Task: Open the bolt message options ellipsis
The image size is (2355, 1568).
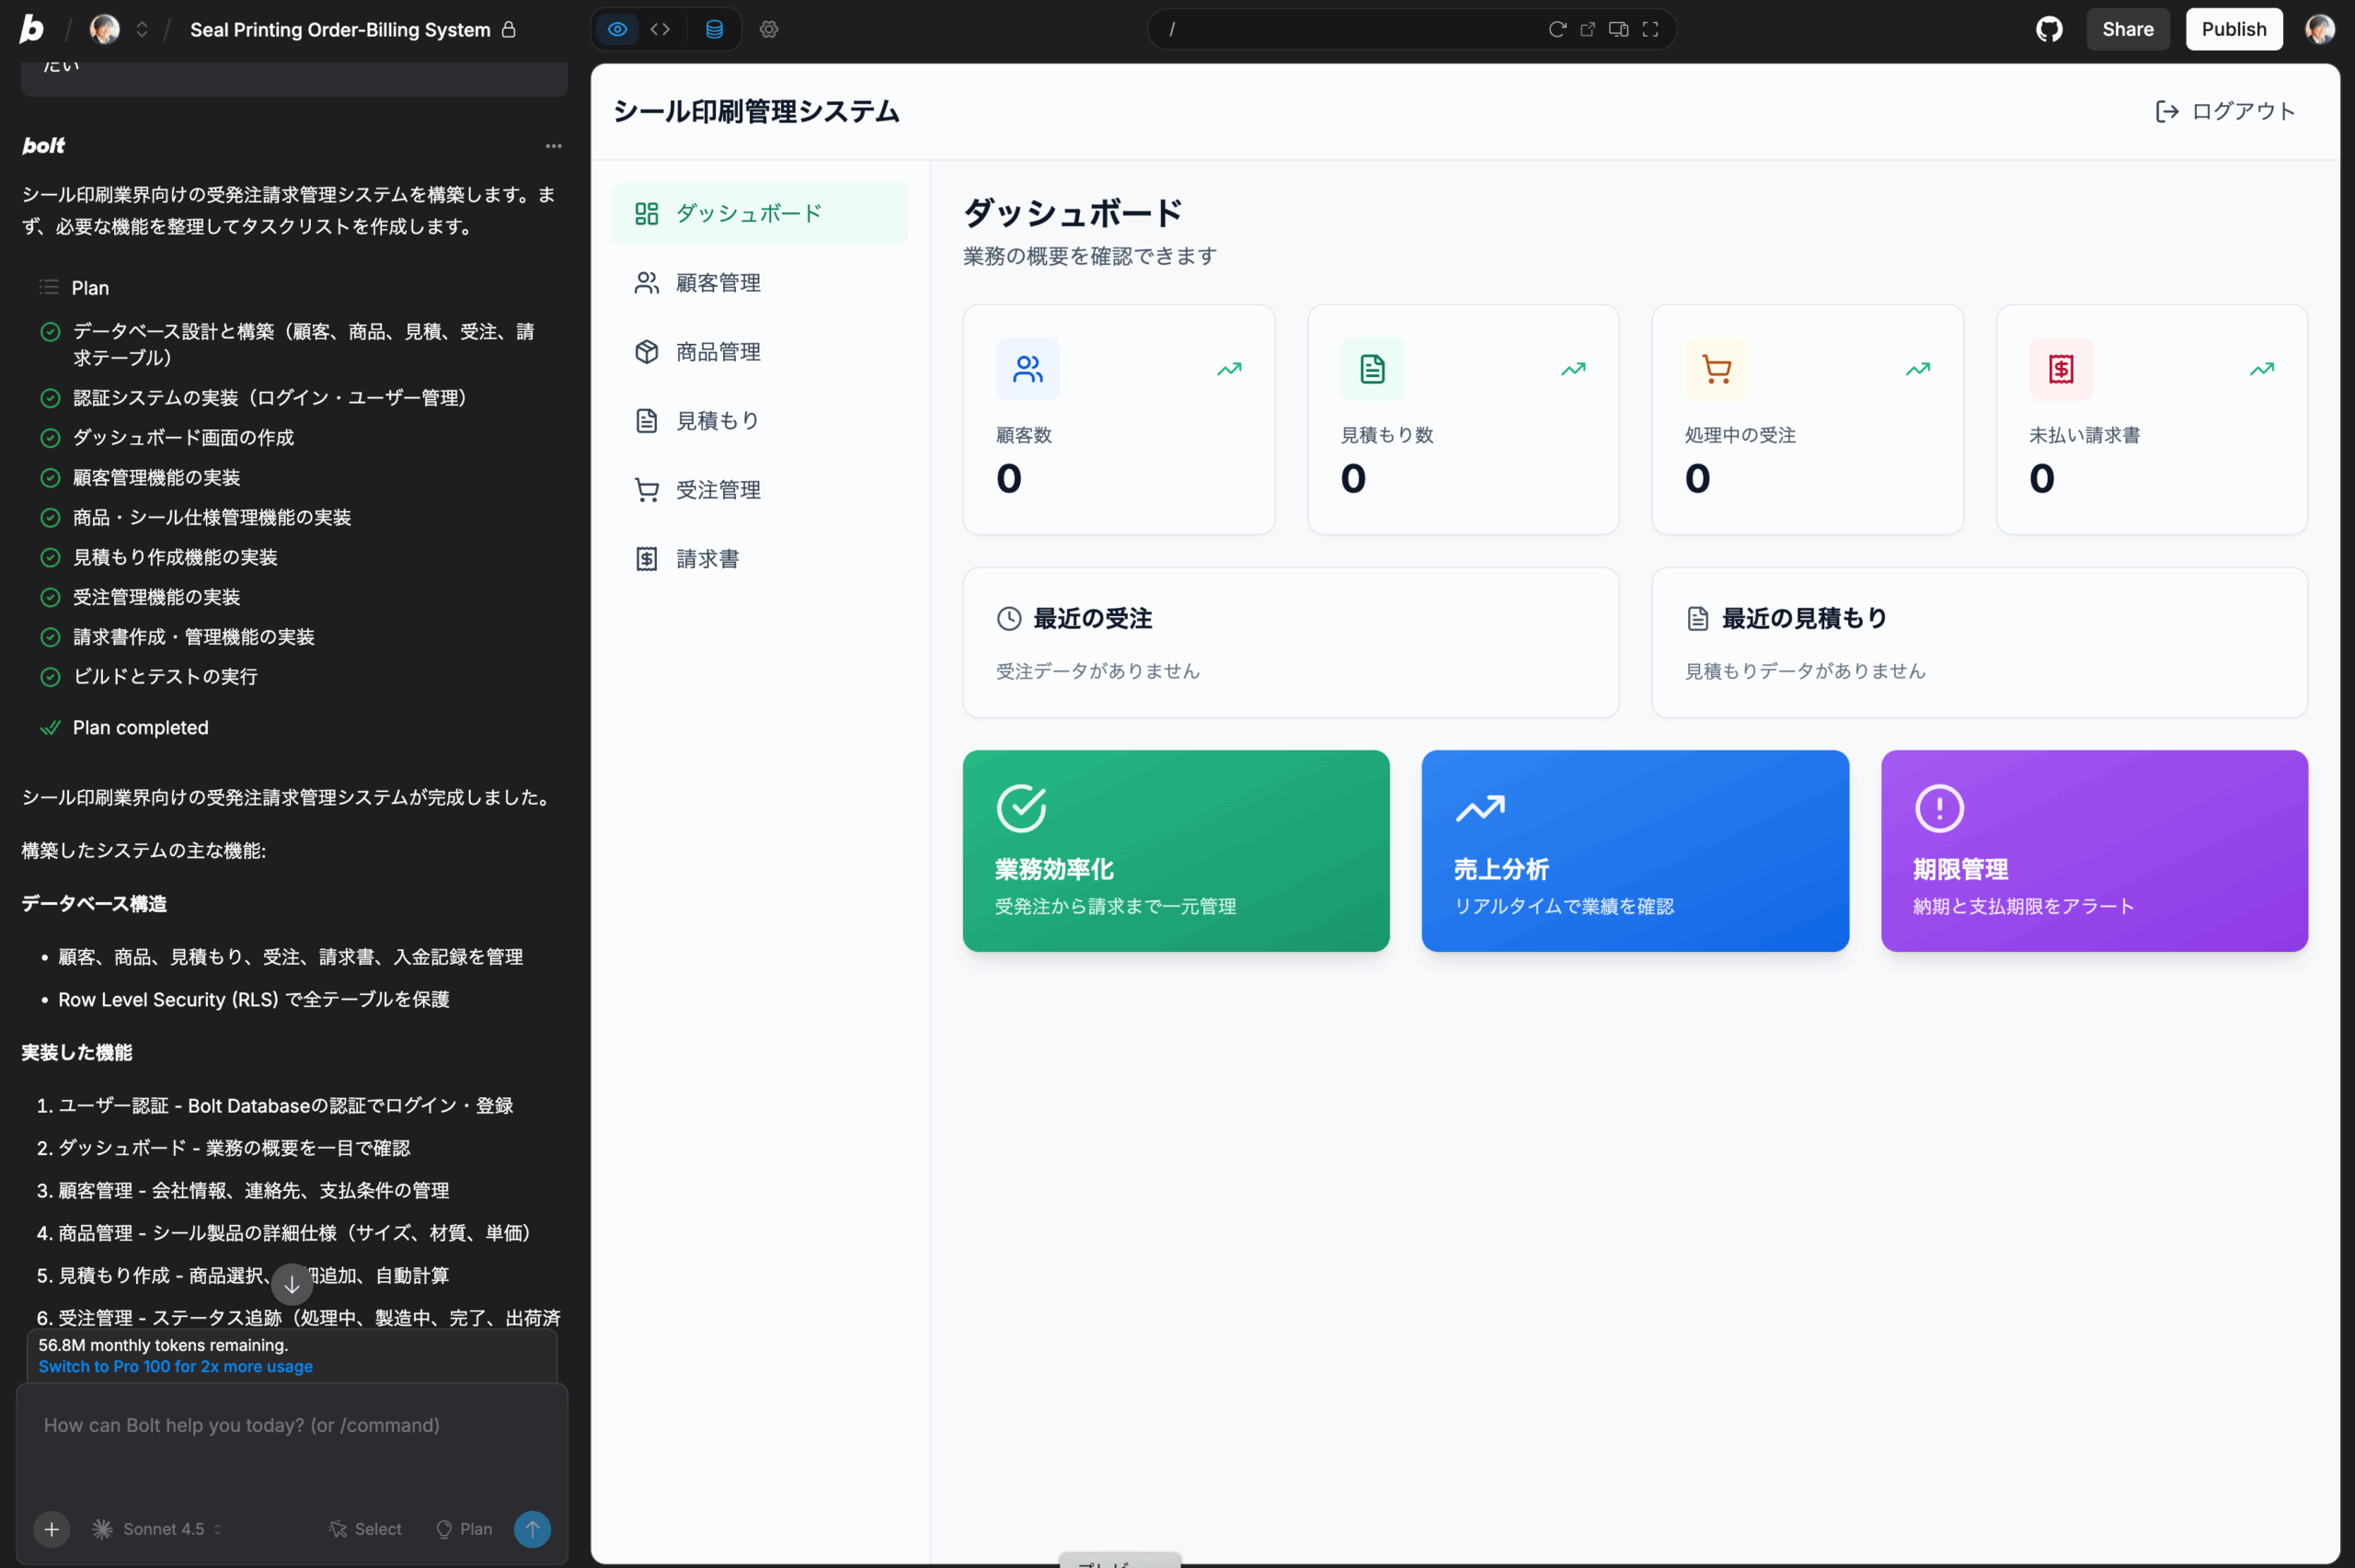Action: click(x=553, y=146)
